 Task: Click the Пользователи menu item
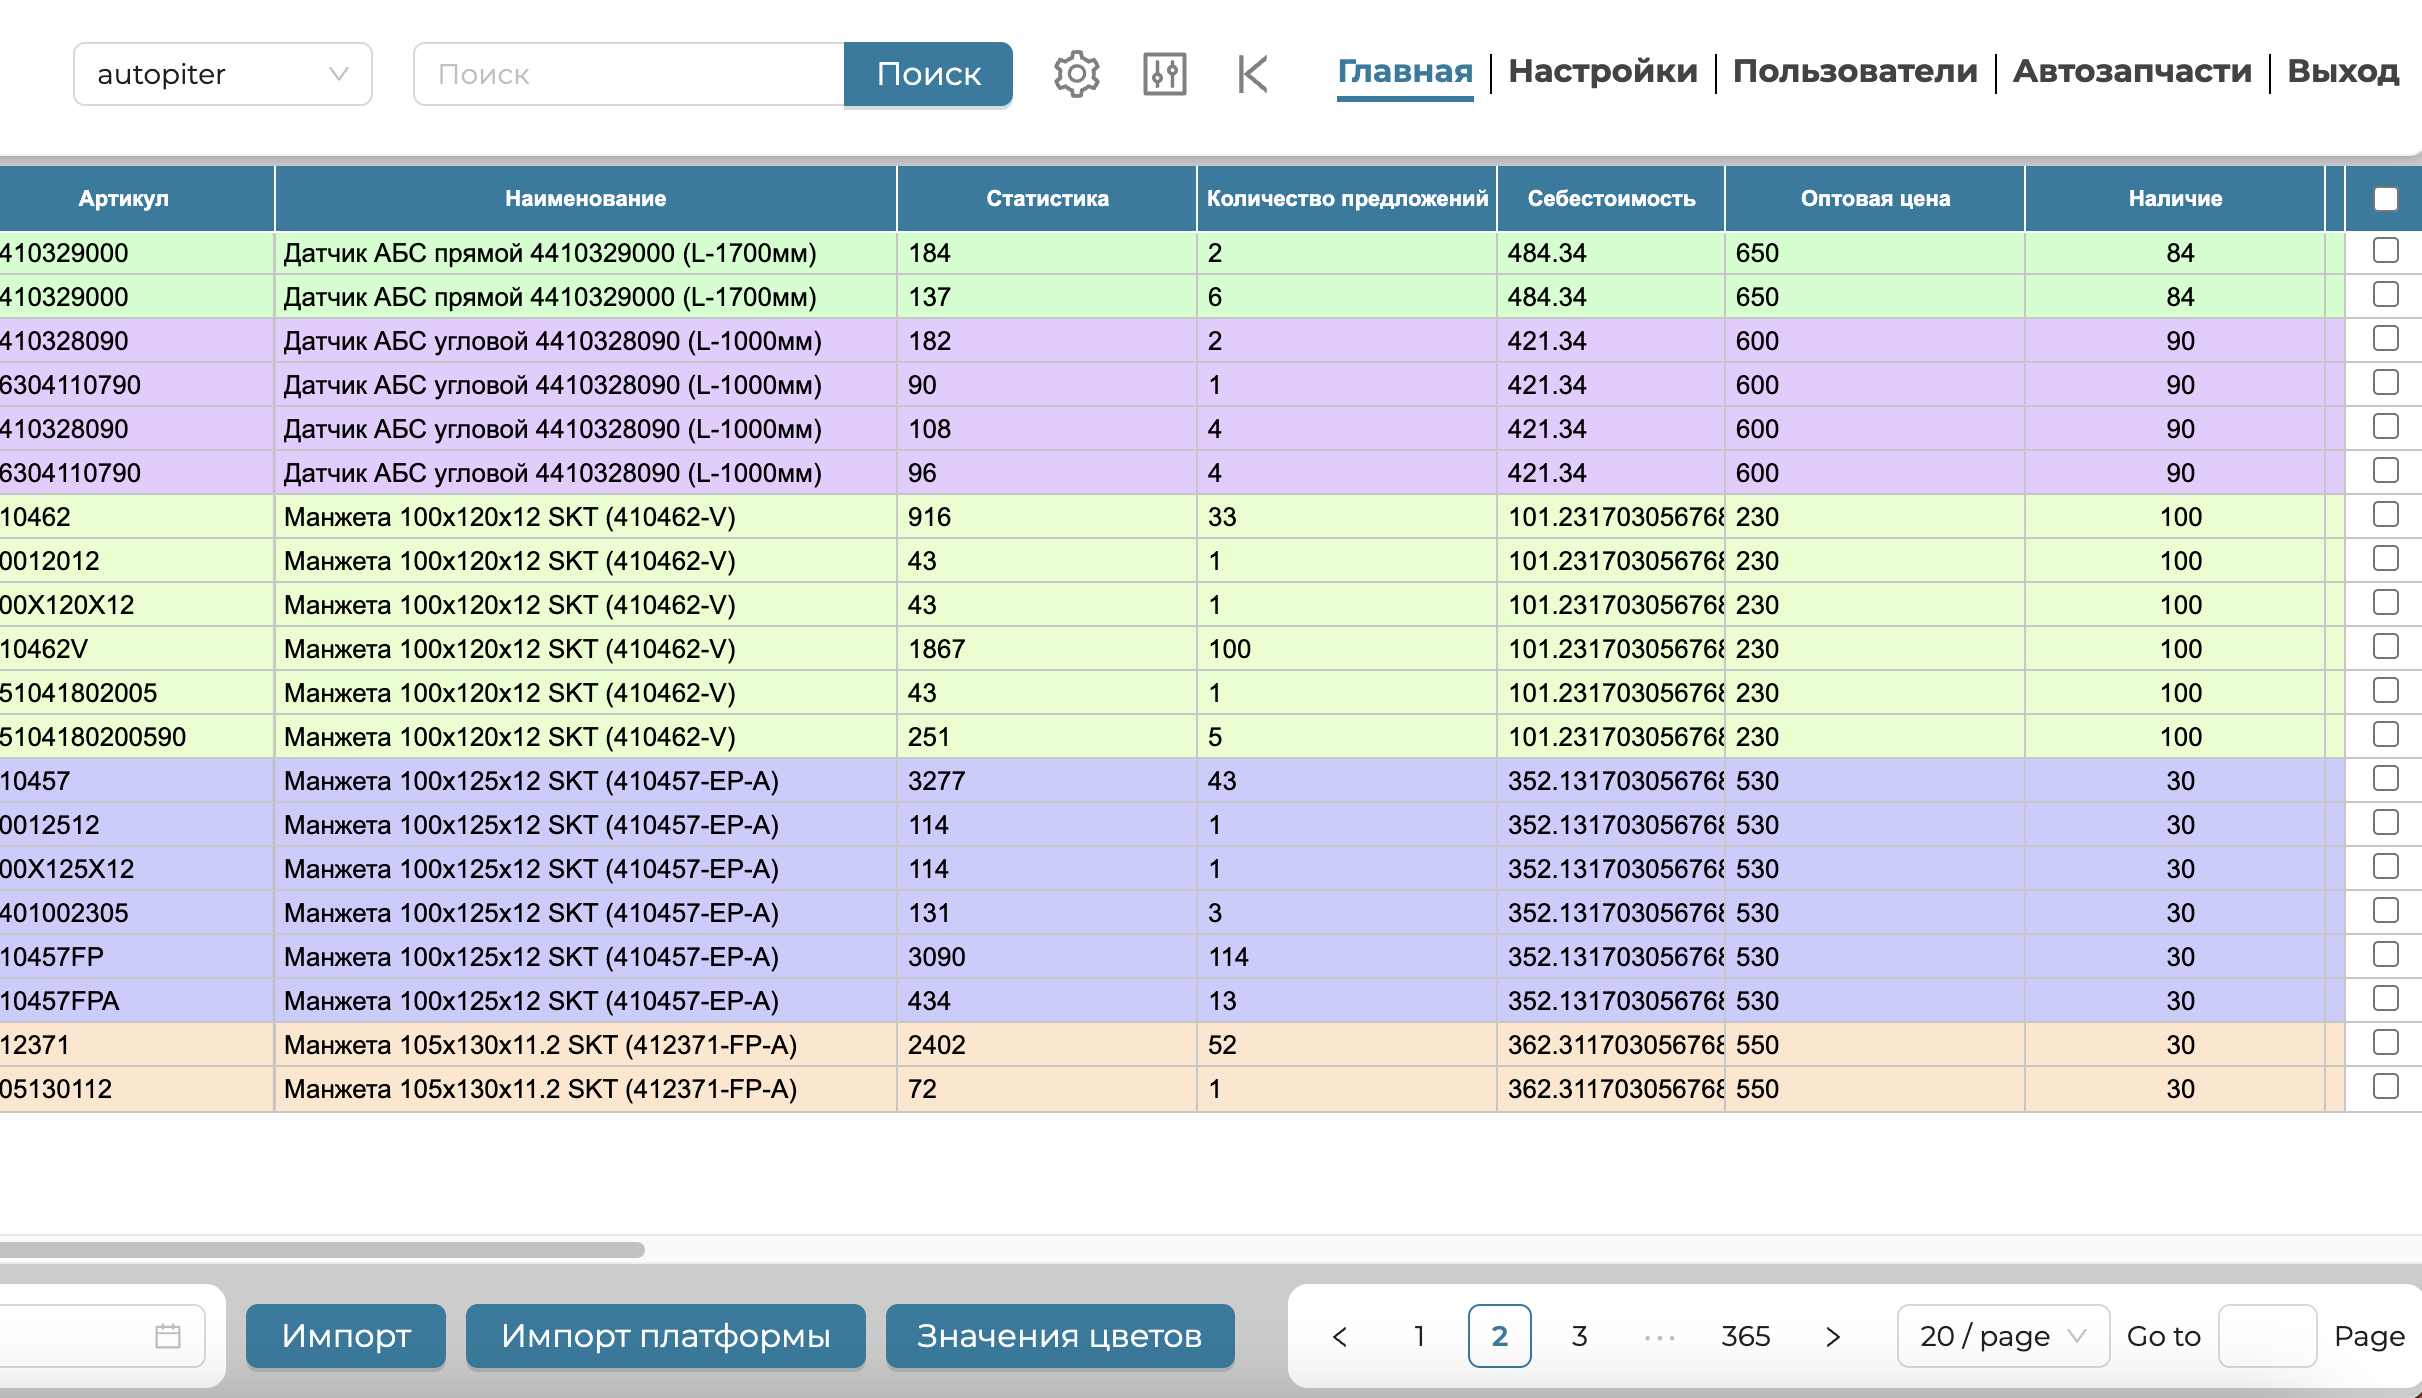(1855, 71)
